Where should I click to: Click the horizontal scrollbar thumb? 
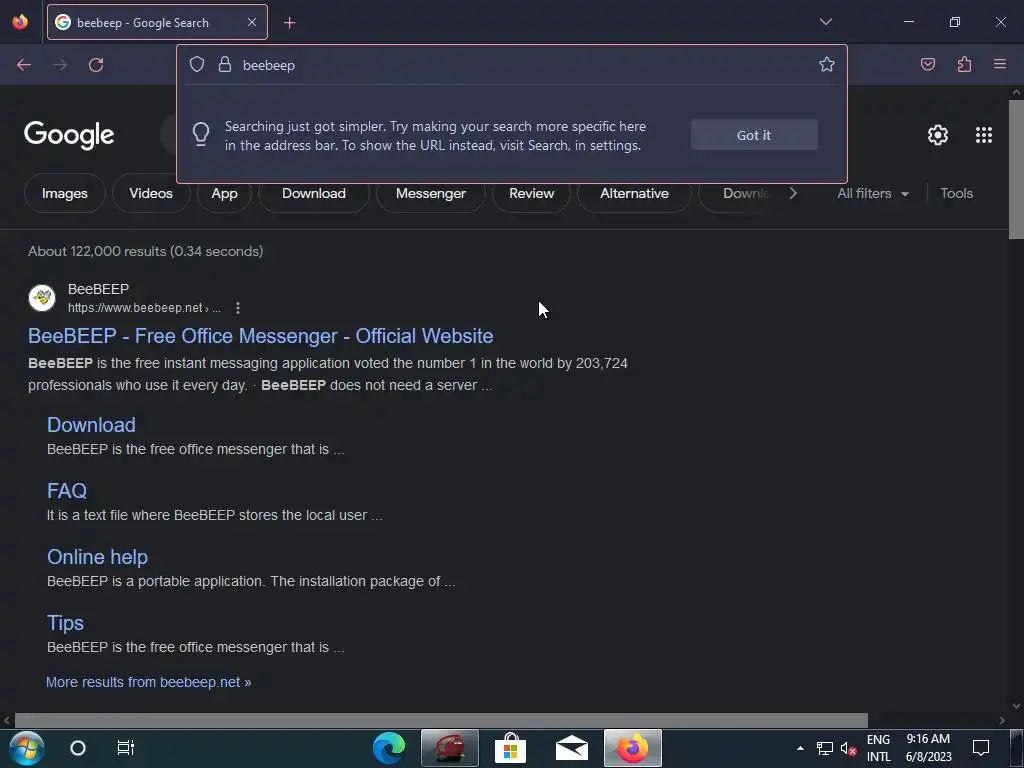tap(441, 720)
